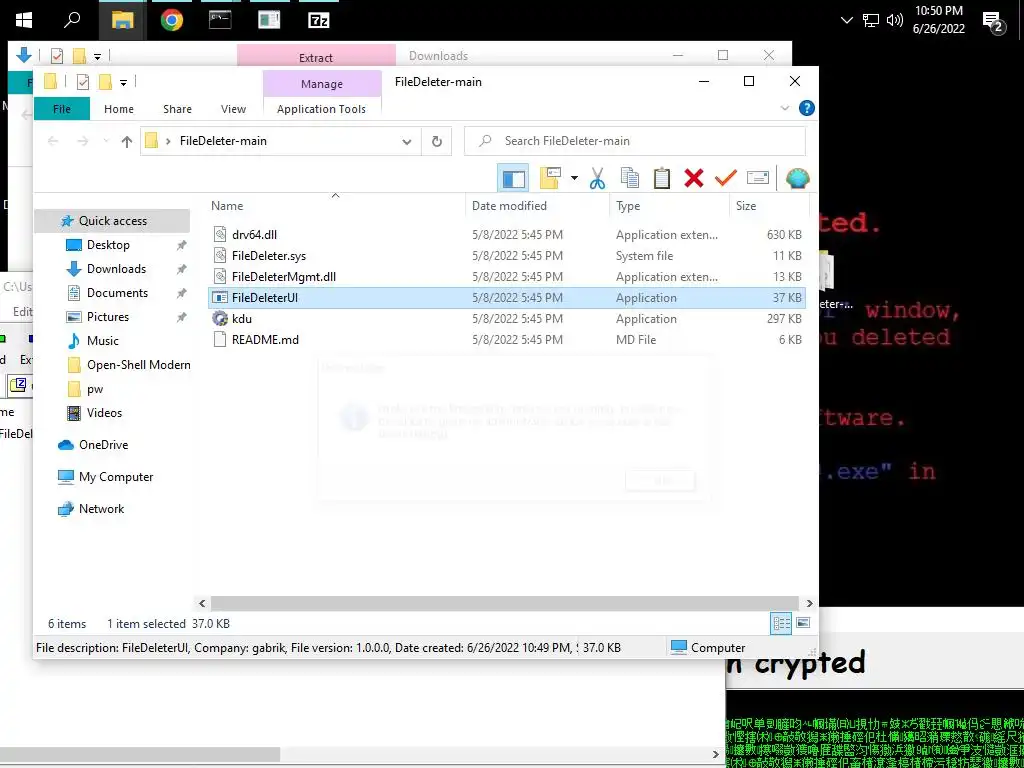
Task: Select the FileDeleter.sys file
Action: tap(507, 255)
